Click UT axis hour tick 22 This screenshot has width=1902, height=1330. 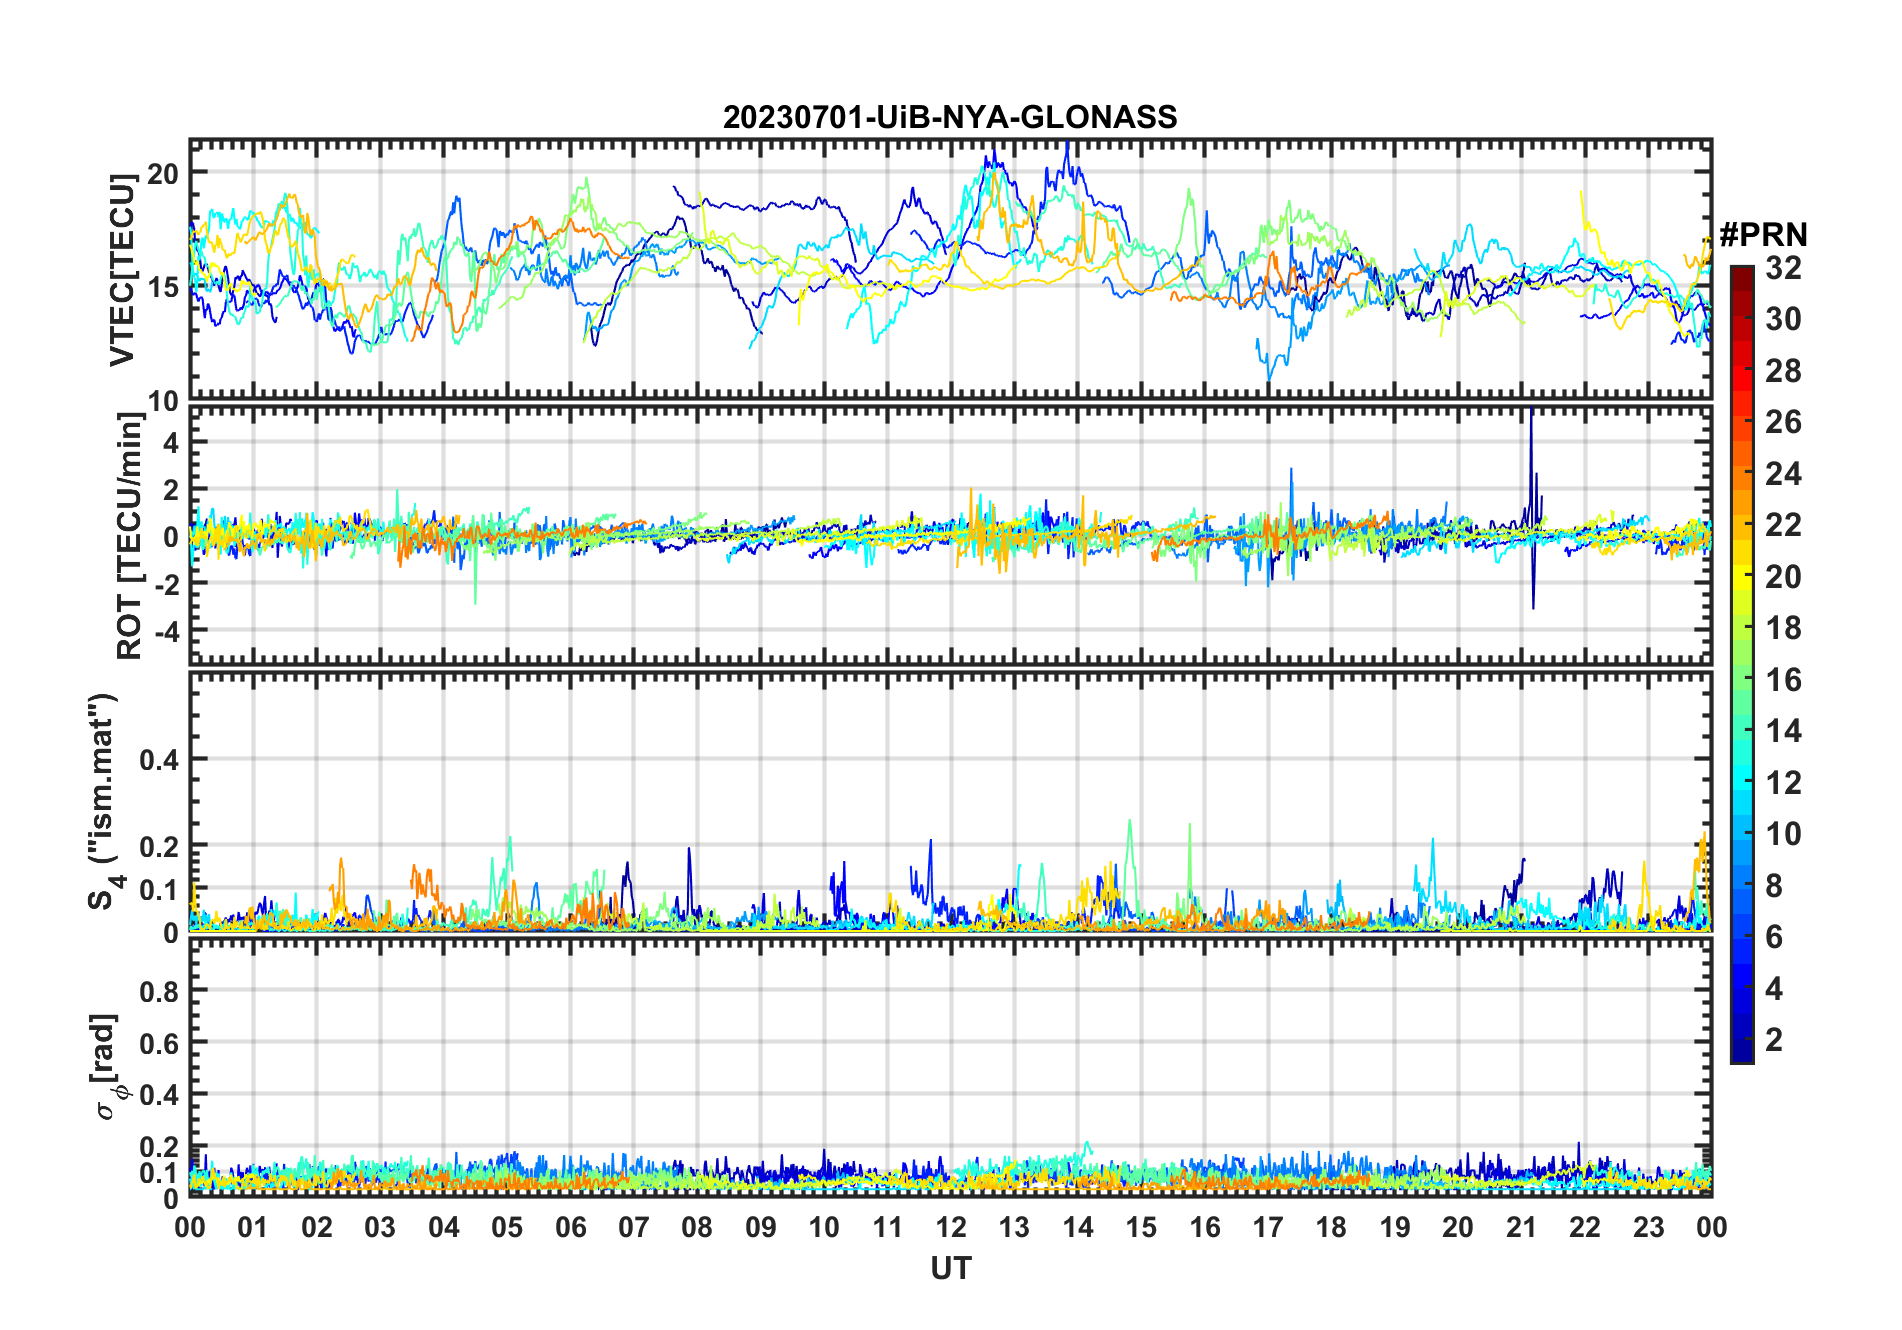click(1585, 1227)
